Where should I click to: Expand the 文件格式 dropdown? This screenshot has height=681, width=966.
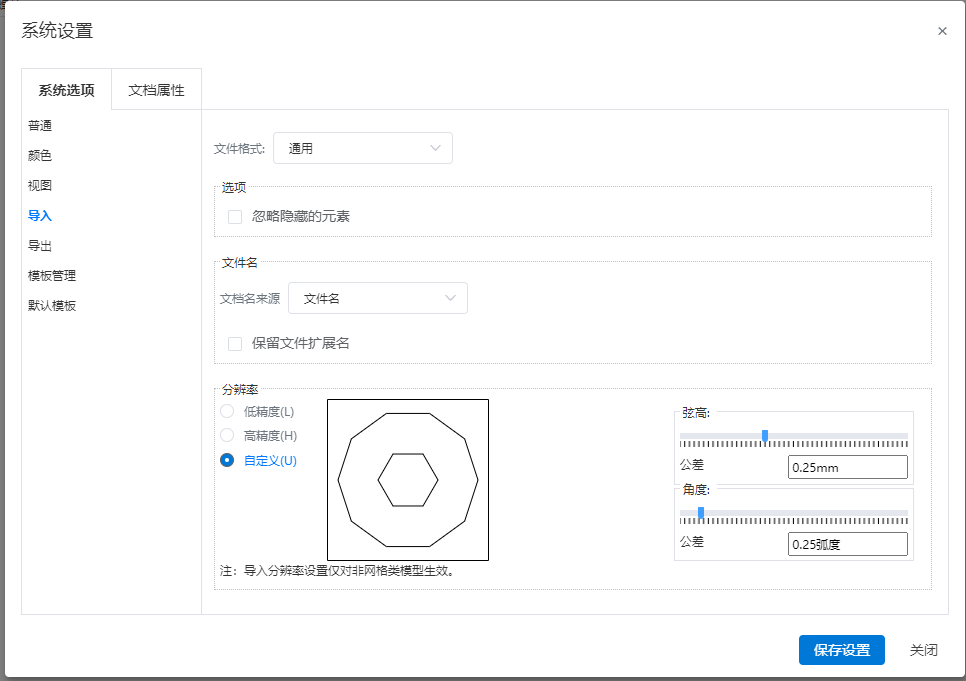362,148
